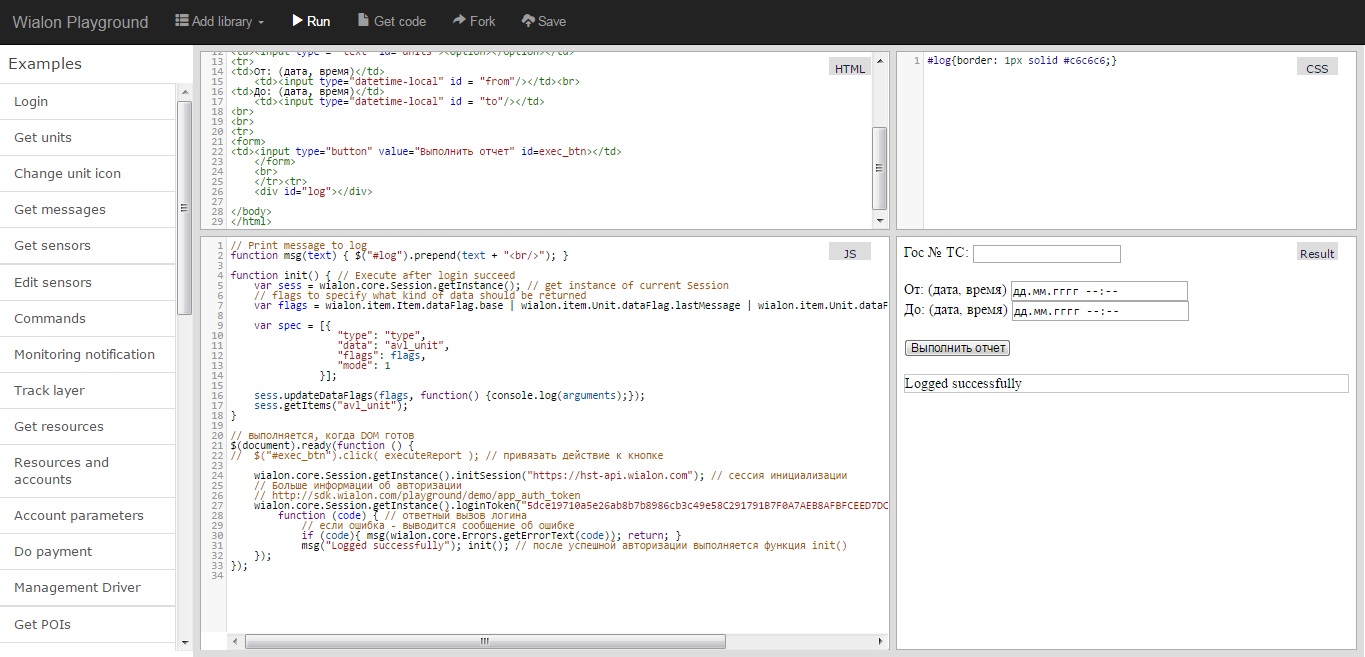Viewport: 1365px width, 657px height.
Task: Click the 'Выполнить отчет' button
Action: [x=957, y=348]
